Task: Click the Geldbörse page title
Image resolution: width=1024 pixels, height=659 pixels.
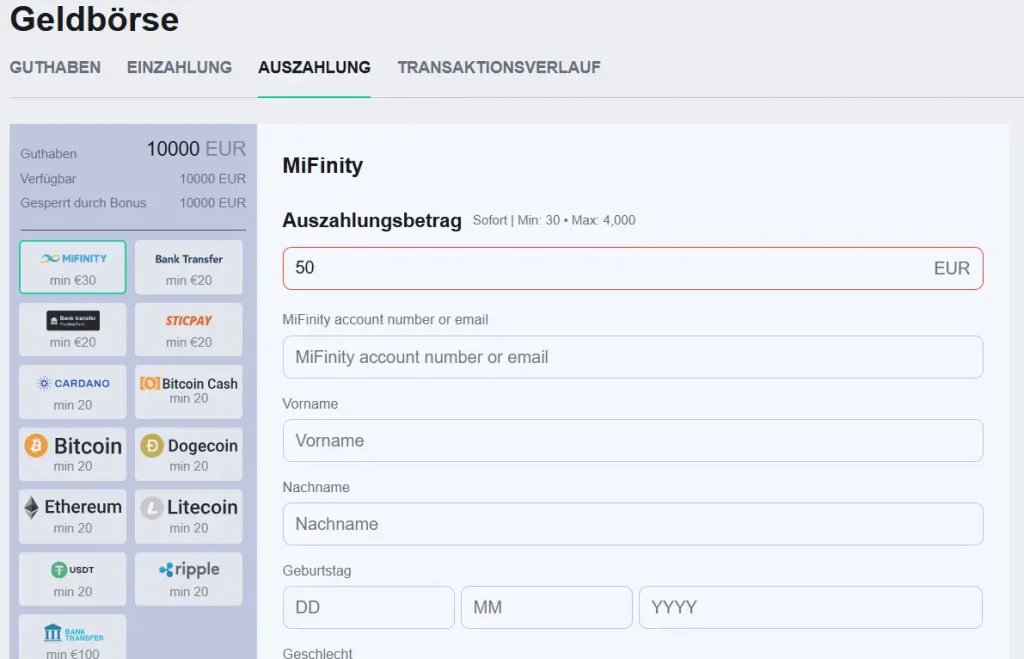Action: pos(94,18)
